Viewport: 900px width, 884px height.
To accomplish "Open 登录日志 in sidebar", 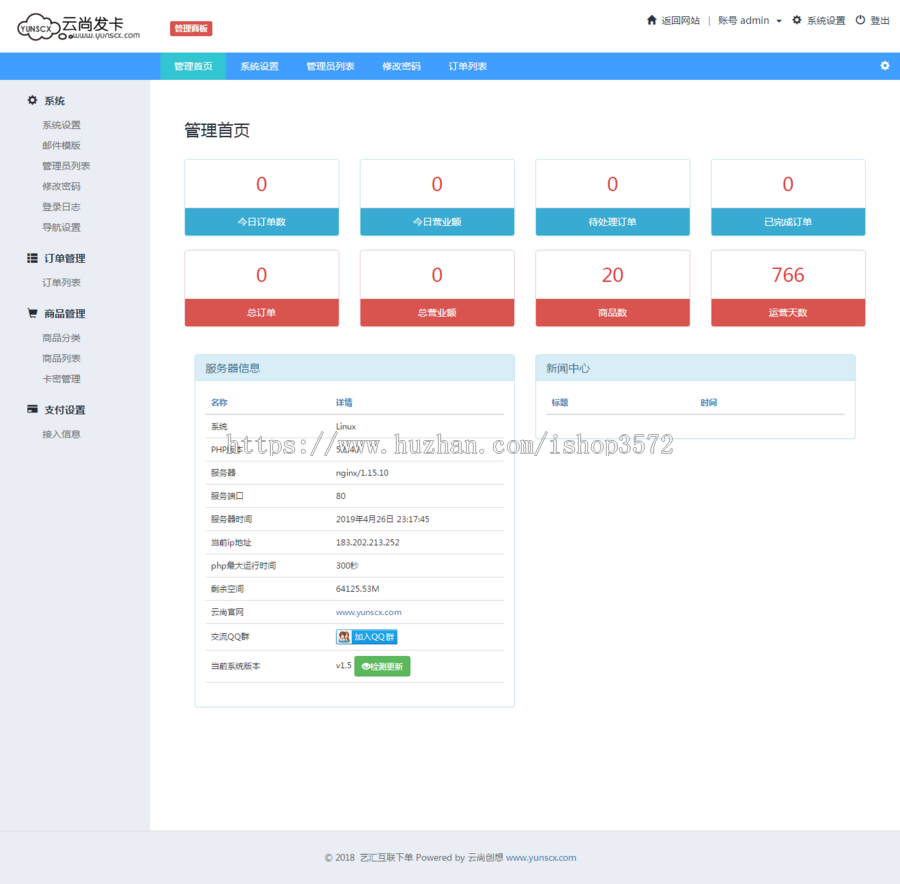I will click(x=61, y=207).
